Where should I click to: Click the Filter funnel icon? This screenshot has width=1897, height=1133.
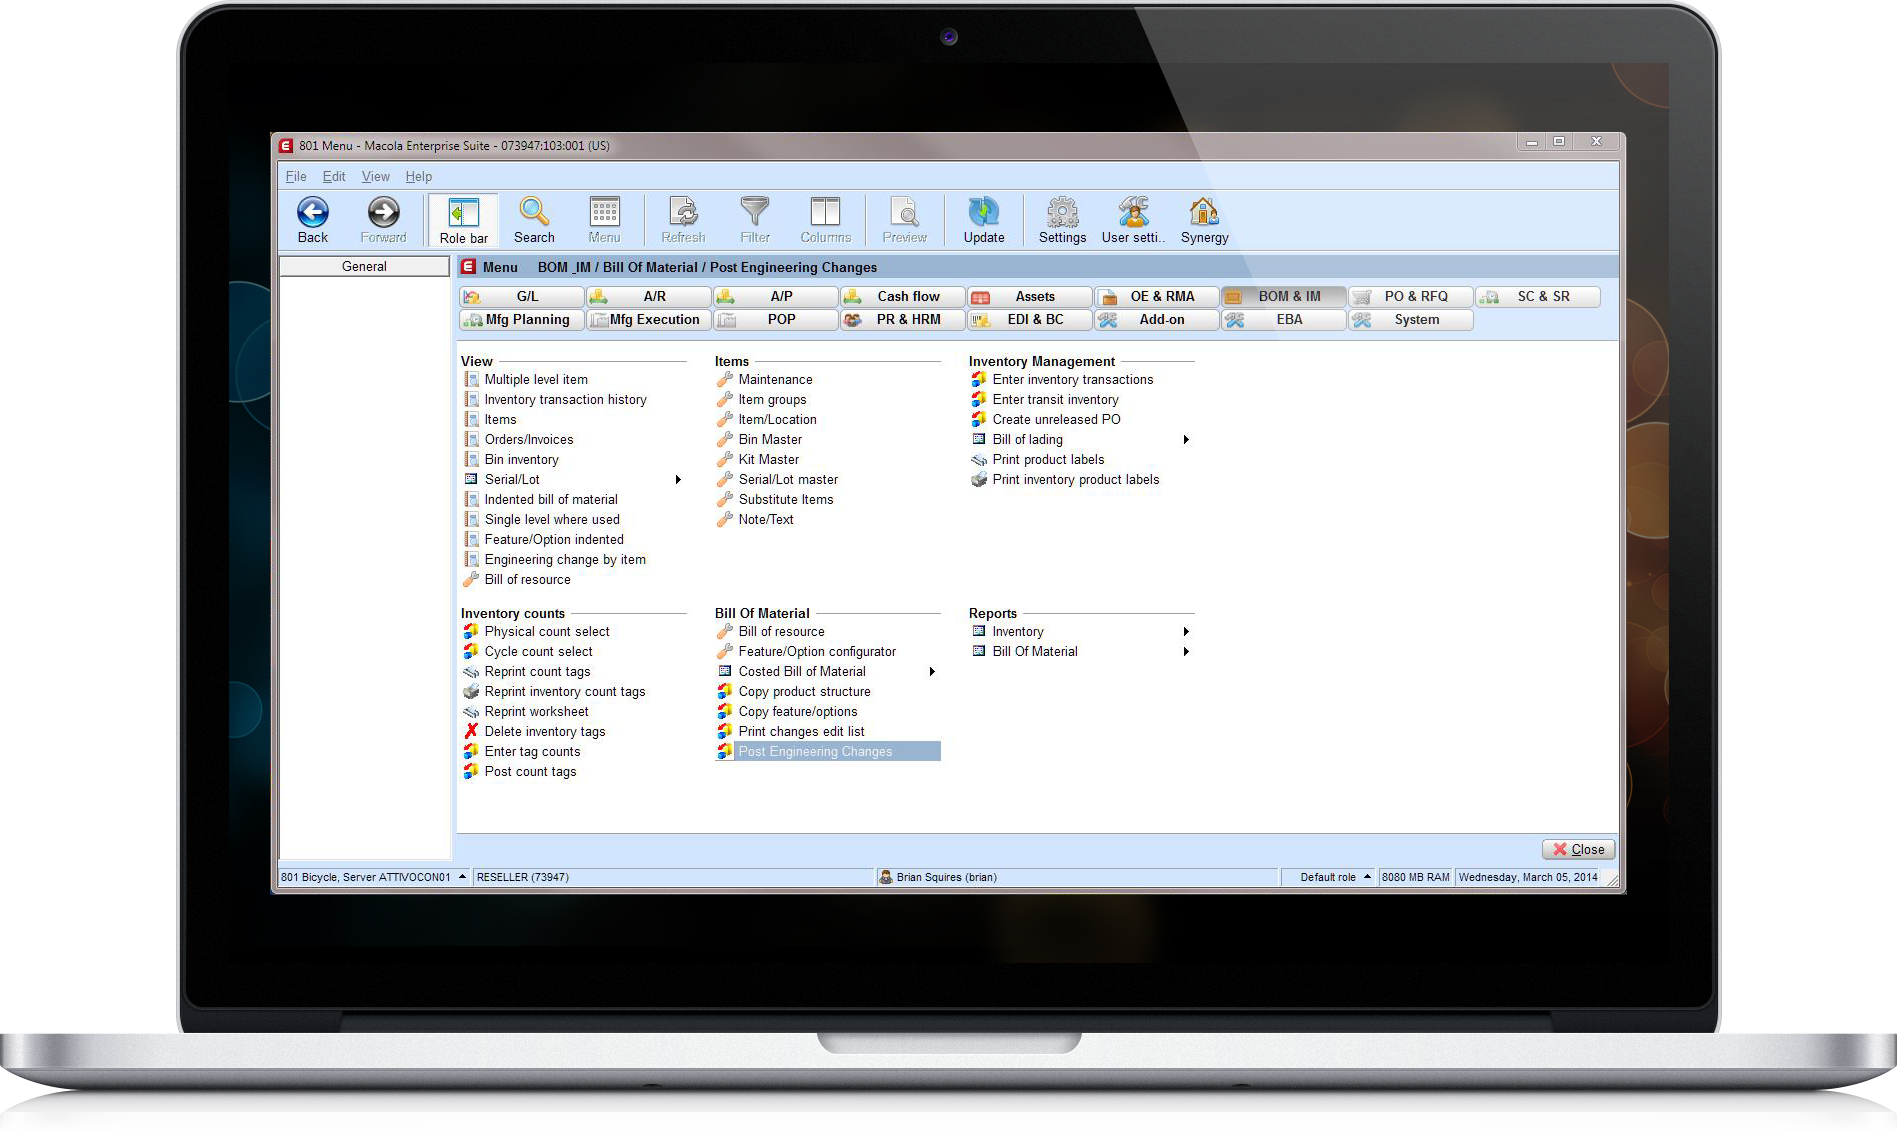point(755,212)
